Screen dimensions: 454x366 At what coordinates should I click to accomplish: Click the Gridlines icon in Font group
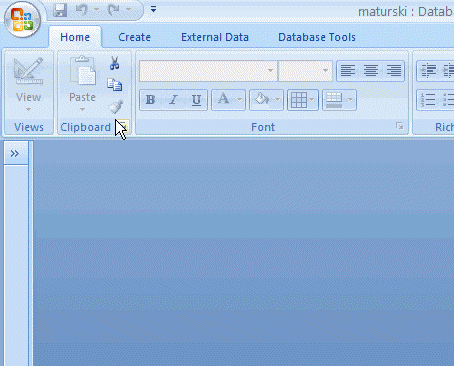tap(299, 100)
